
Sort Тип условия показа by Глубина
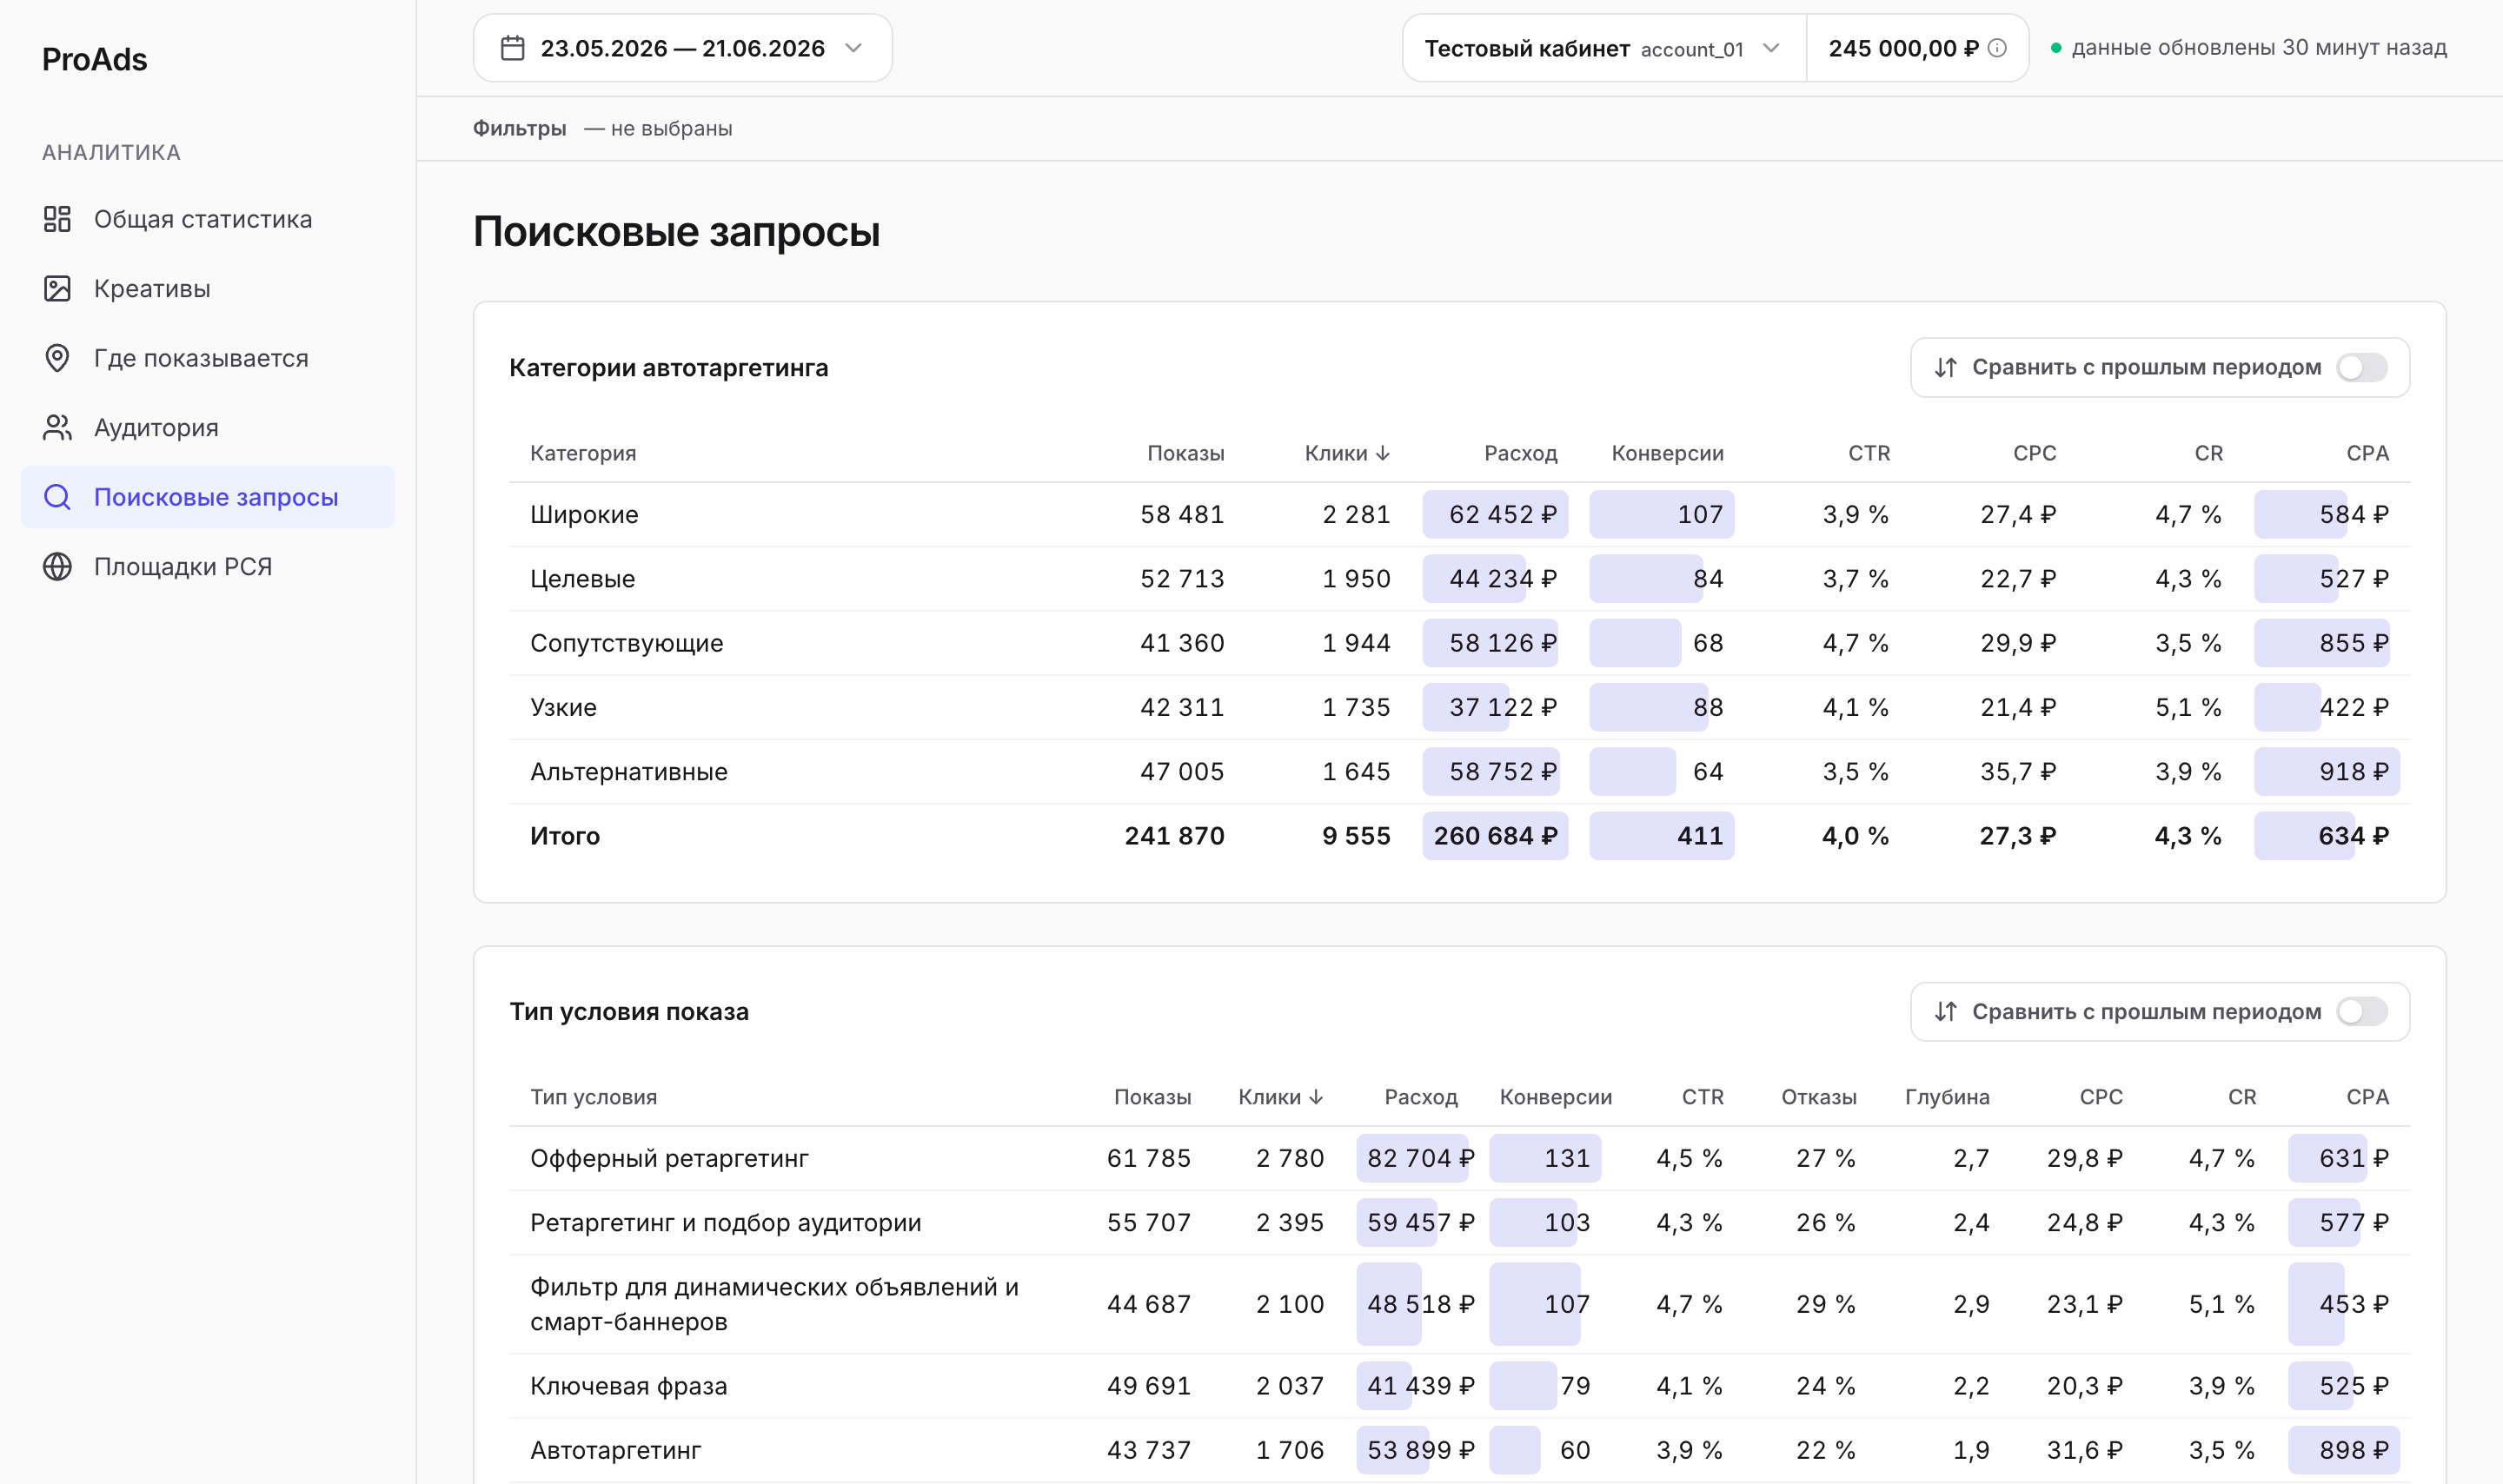click(x=1947, y=1097)
